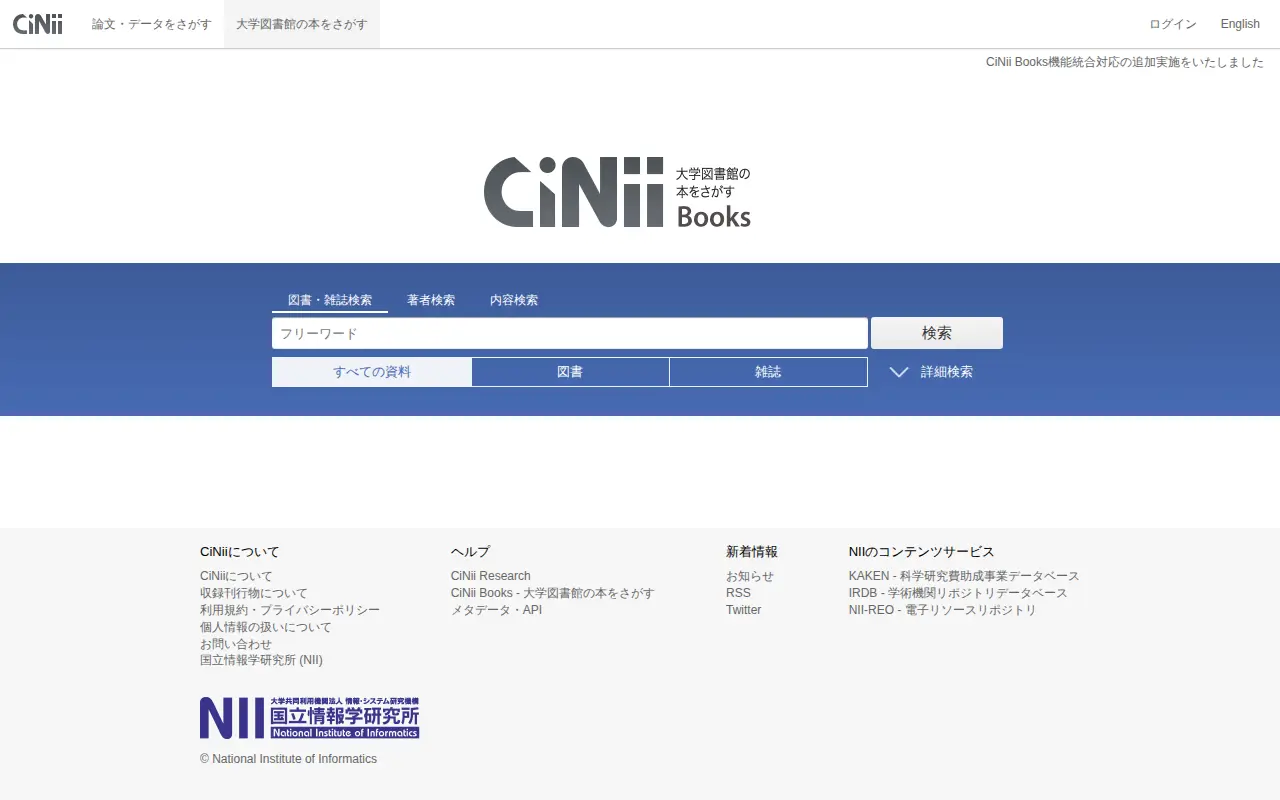This screenshot has height=800, width=1280.
Task: Click the ログイン link
Action: pyautogui.click(x=1173, y=24)
